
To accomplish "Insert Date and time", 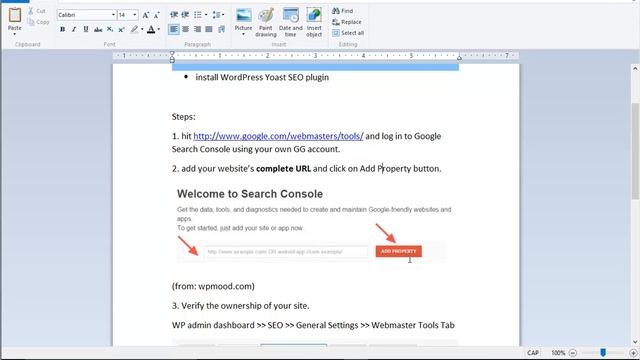I will (291, 22).
